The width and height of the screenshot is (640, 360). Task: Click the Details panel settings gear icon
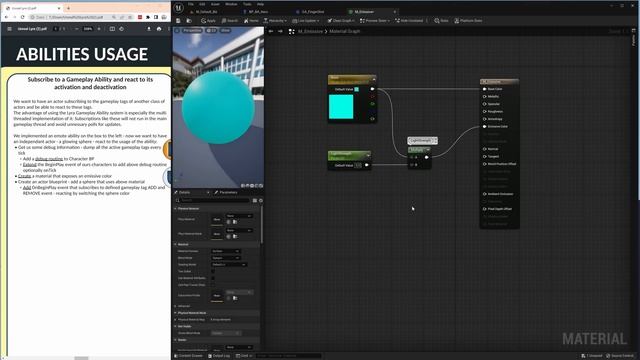tap(261, 200)
